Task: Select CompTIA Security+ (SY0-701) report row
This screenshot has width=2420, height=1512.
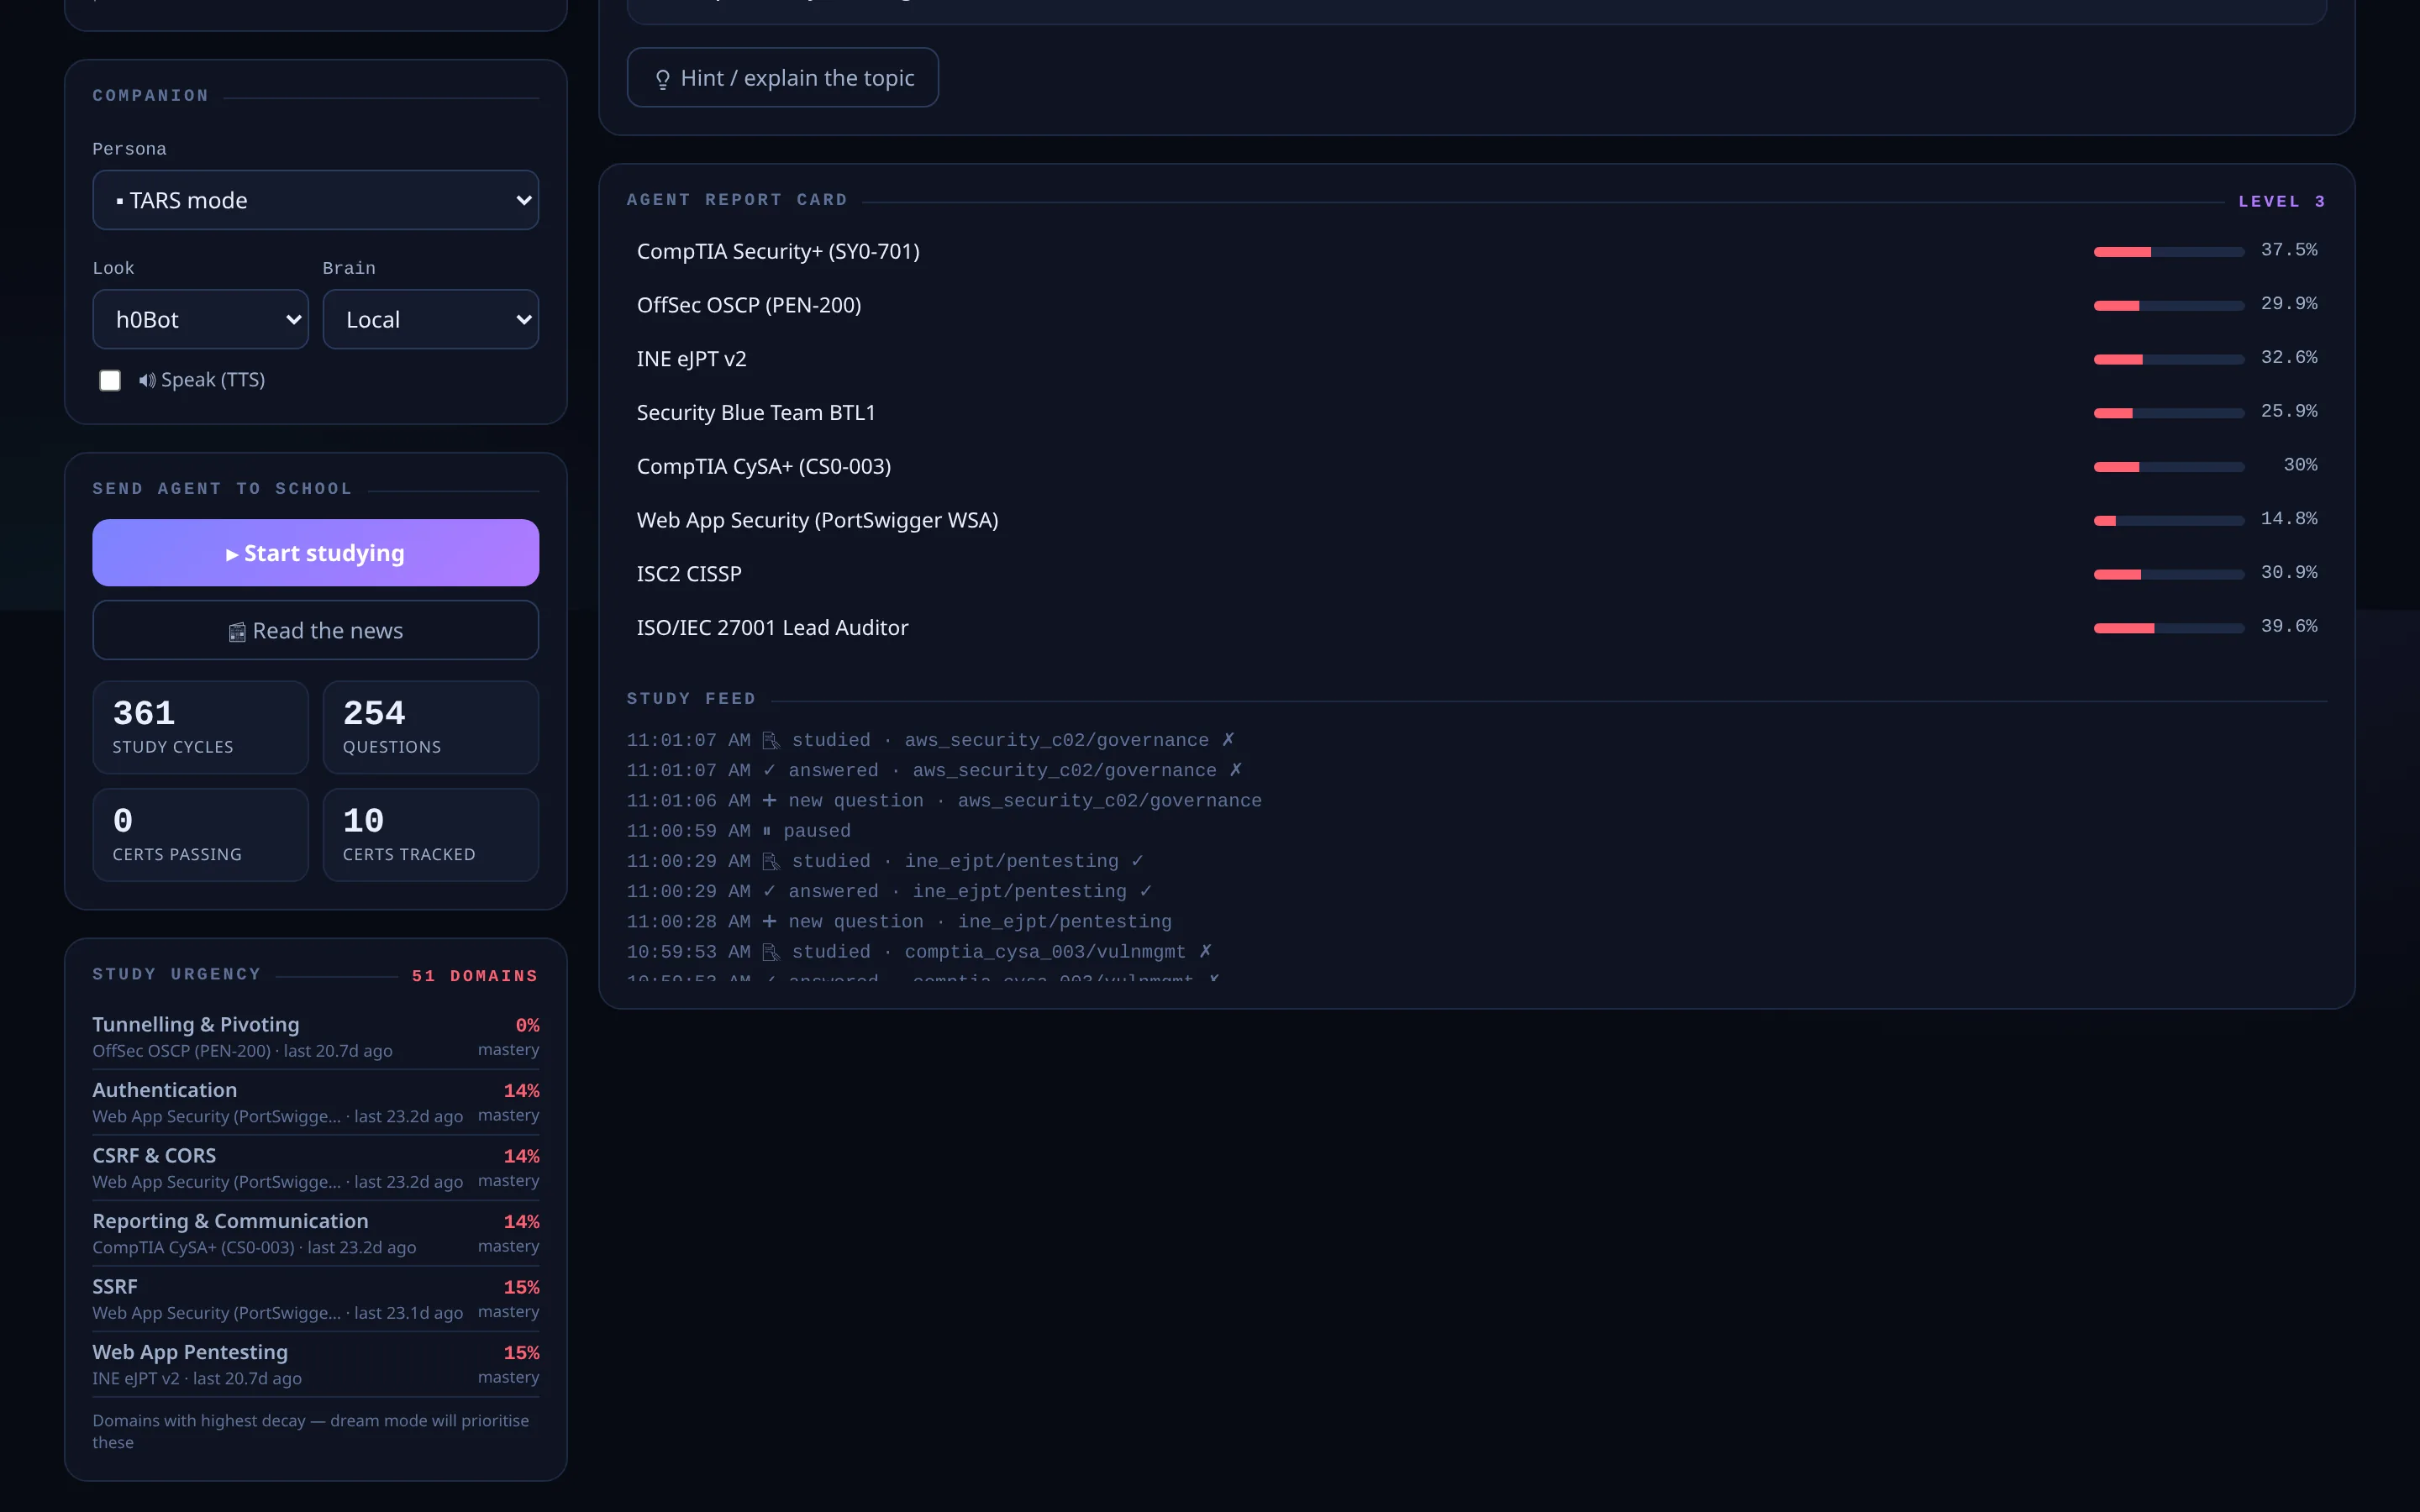Action: [x=1477, y=251]
